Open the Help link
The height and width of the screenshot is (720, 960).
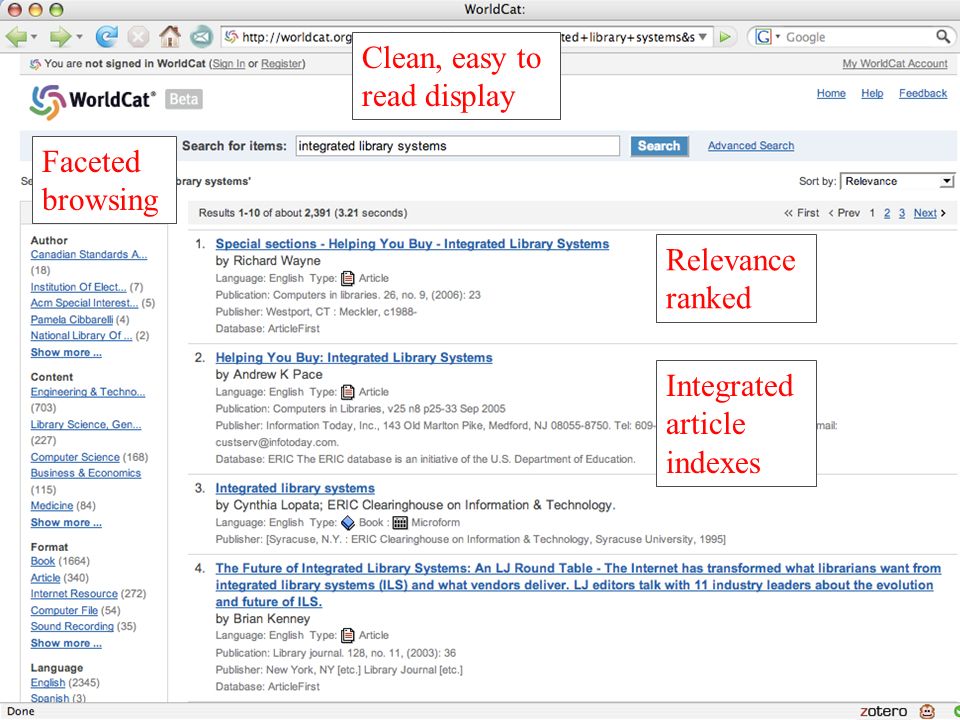tap(872, 93)
